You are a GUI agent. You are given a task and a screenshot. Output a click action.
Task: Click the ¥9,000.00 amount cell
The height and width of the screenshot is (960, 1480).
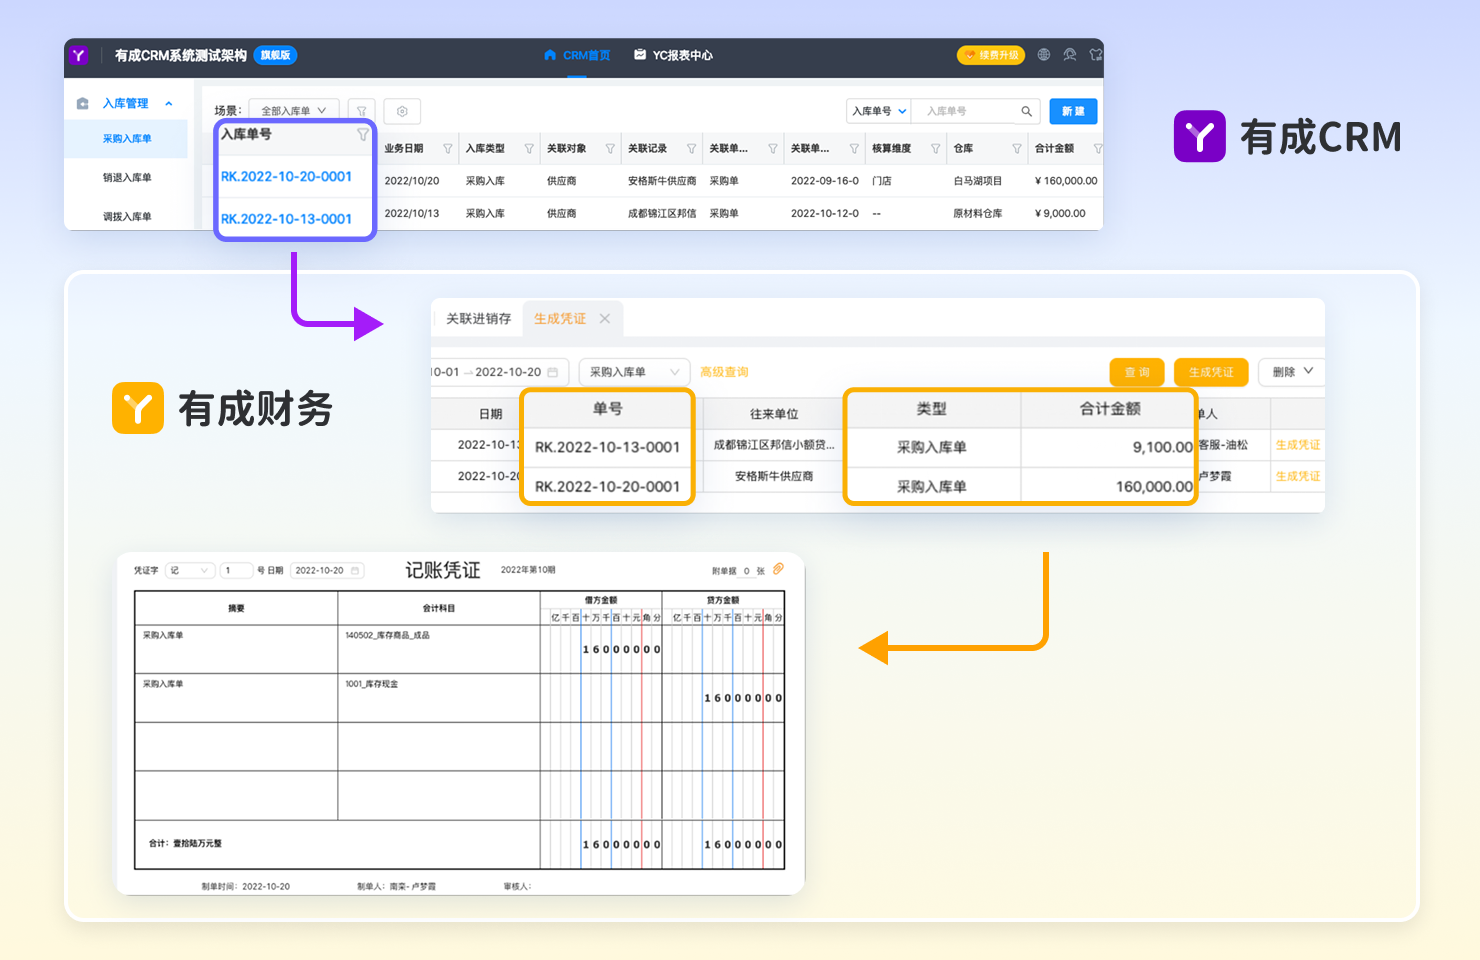coord(1060,213)
